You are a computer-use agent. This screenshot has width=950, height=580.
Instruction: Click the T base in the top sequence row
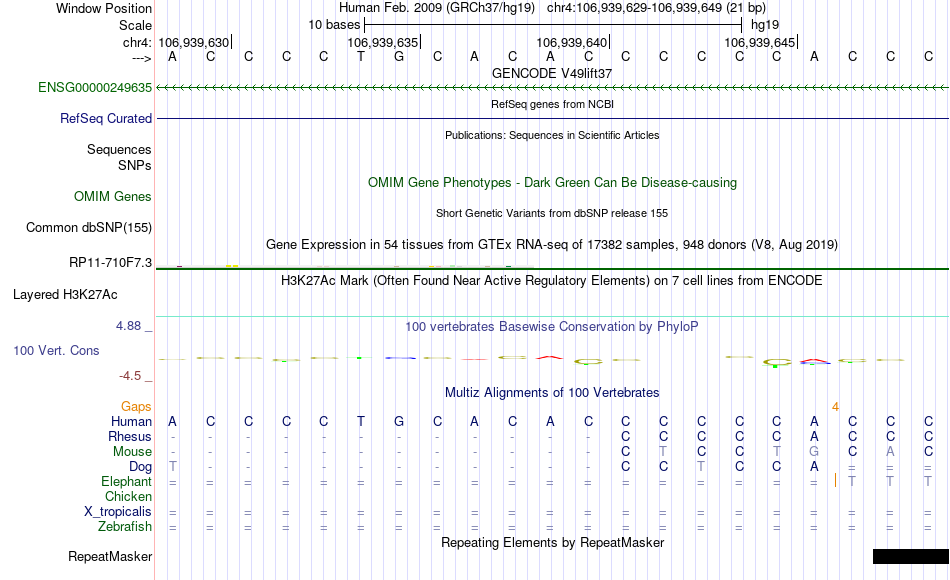[x=361, y=56]
